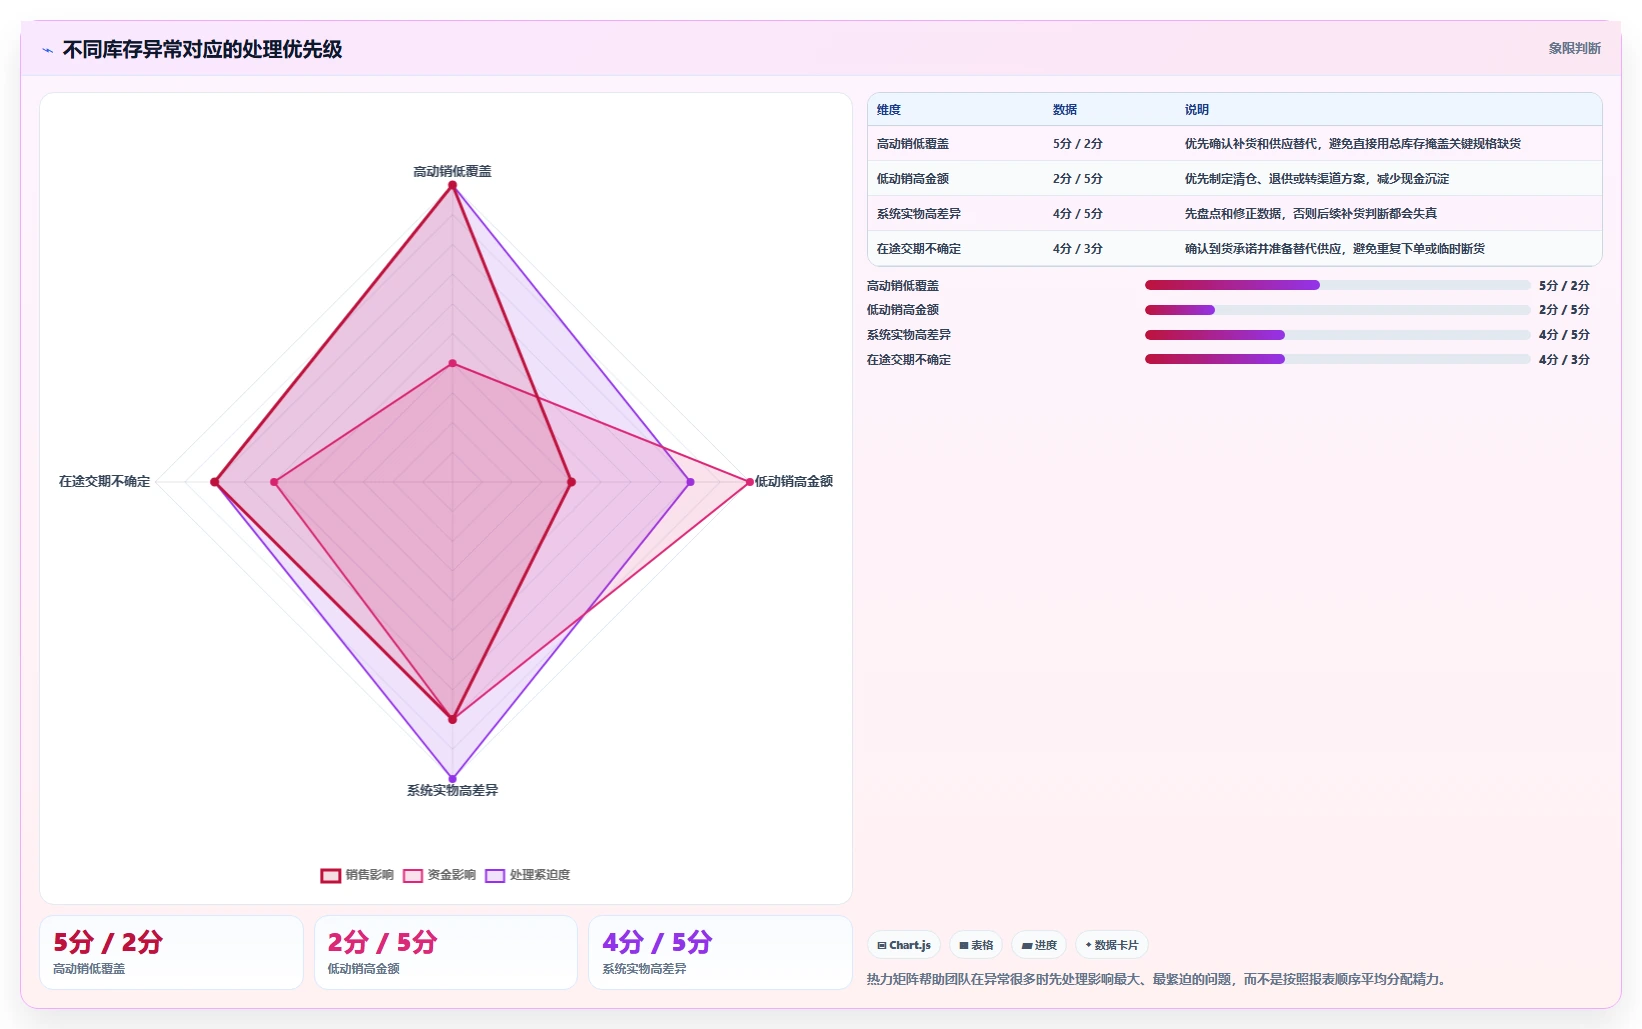Toggle 资金影响 dataset in chart legend
1642x1029 pixels.
(439, 875)
